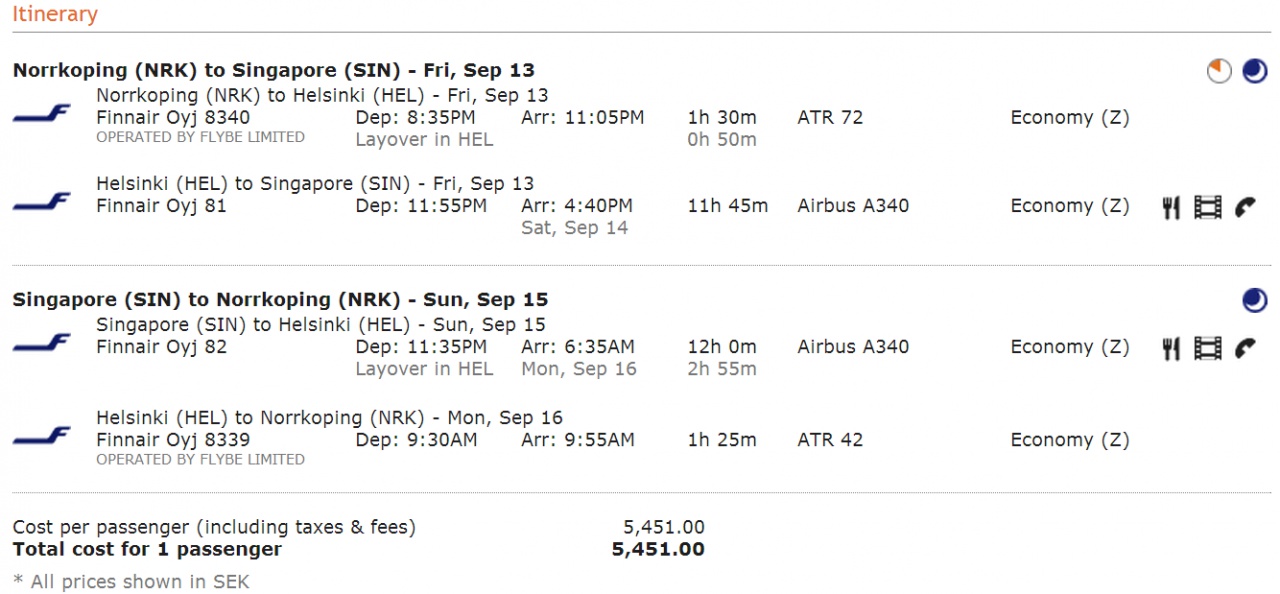Click the phone icon on Finnair flight 82
Screen dimensions: 1280x594
pyautogui.click(x=1245, y=348)
